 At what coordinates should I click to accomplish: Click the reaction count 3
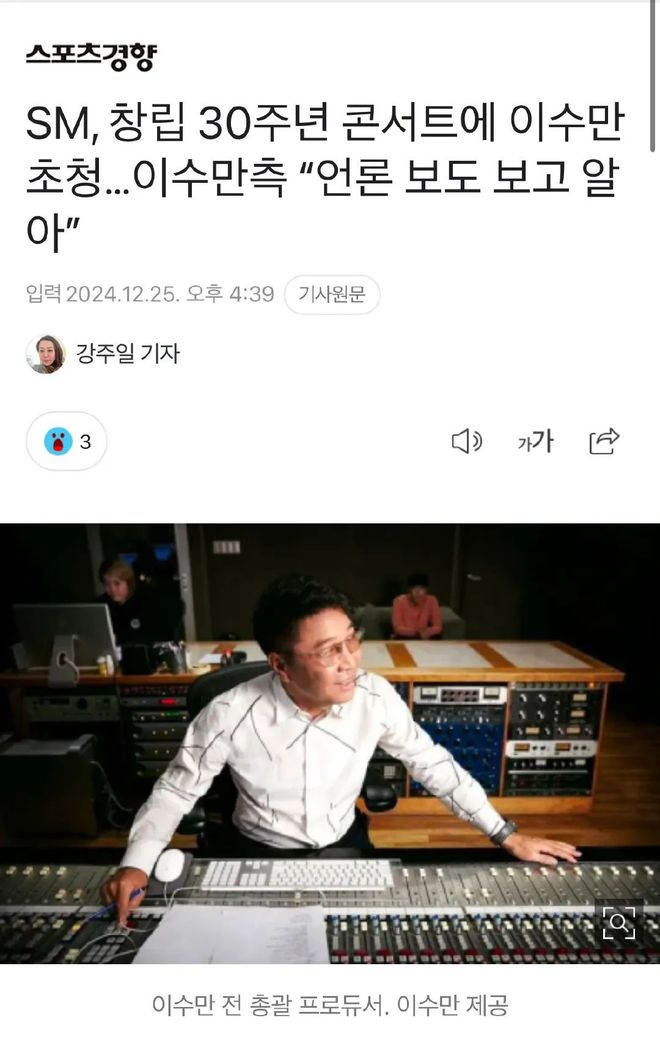85,442
